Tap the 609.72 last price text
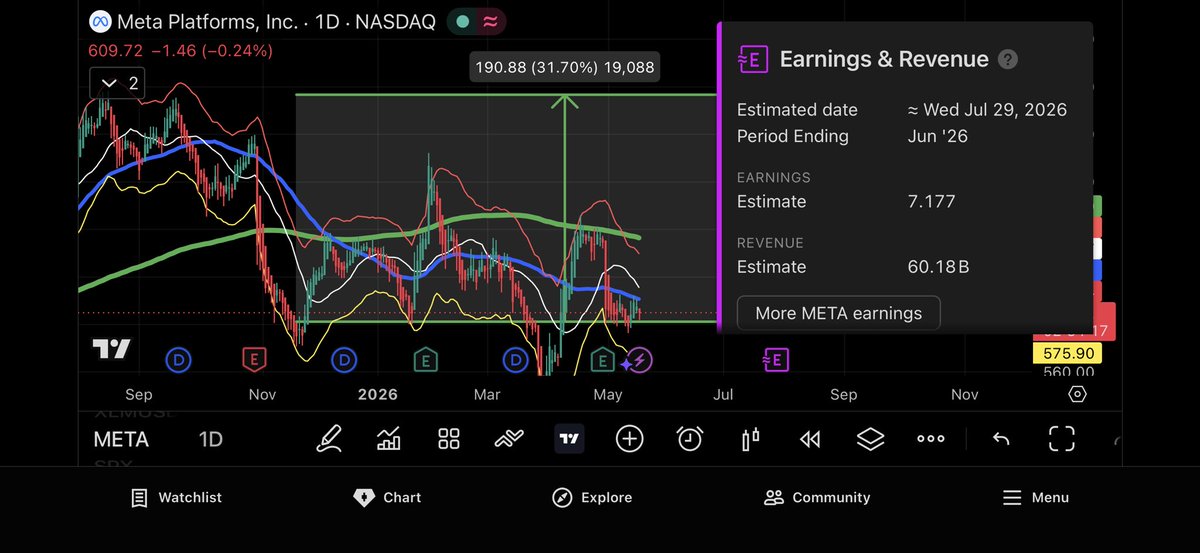Screen dimensions: 1200x553 tap(116, 50)
